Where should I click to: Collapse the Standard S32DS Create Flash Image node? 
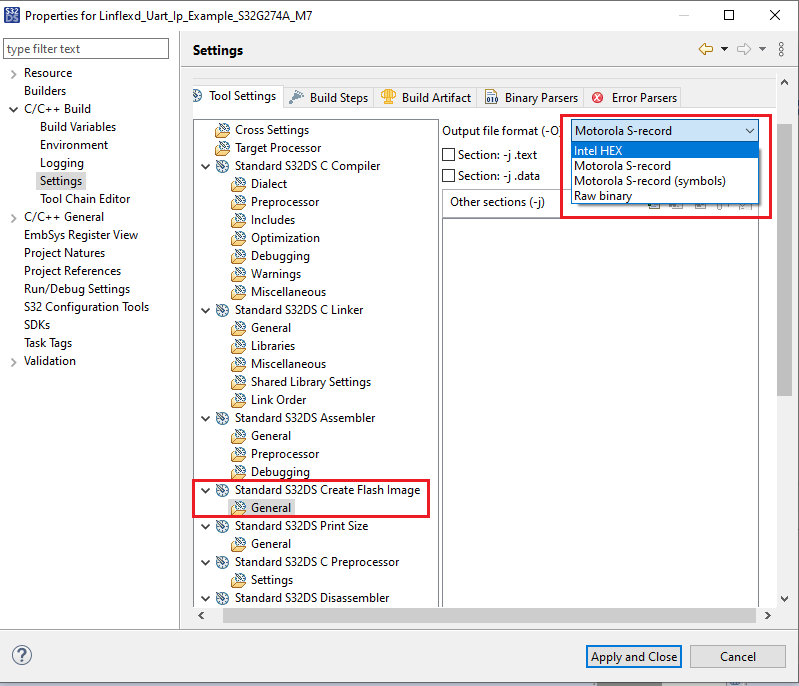tap(205, 490)
